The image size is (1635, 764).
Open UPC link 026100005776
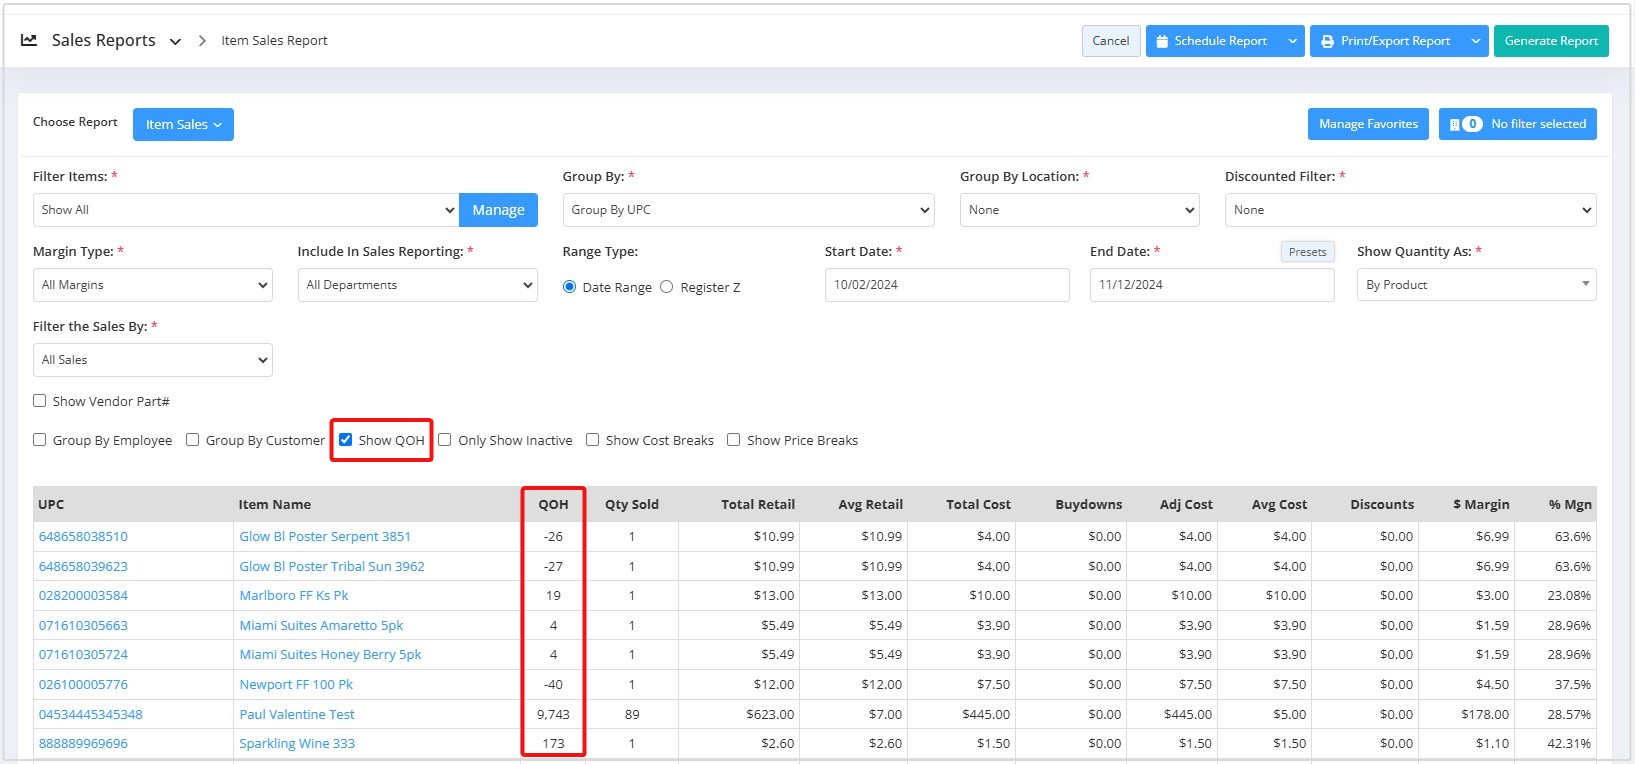[x=83, y=685]
